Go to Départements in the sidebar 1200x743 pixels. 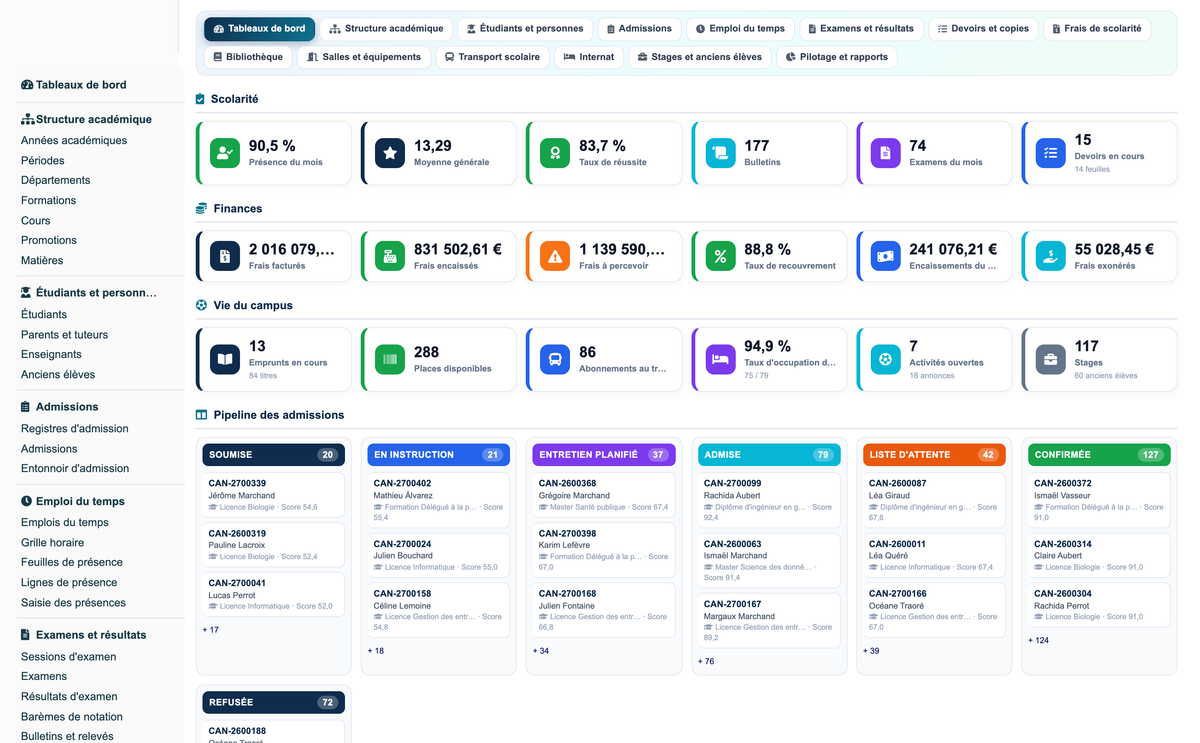click(x=56, y=181)
